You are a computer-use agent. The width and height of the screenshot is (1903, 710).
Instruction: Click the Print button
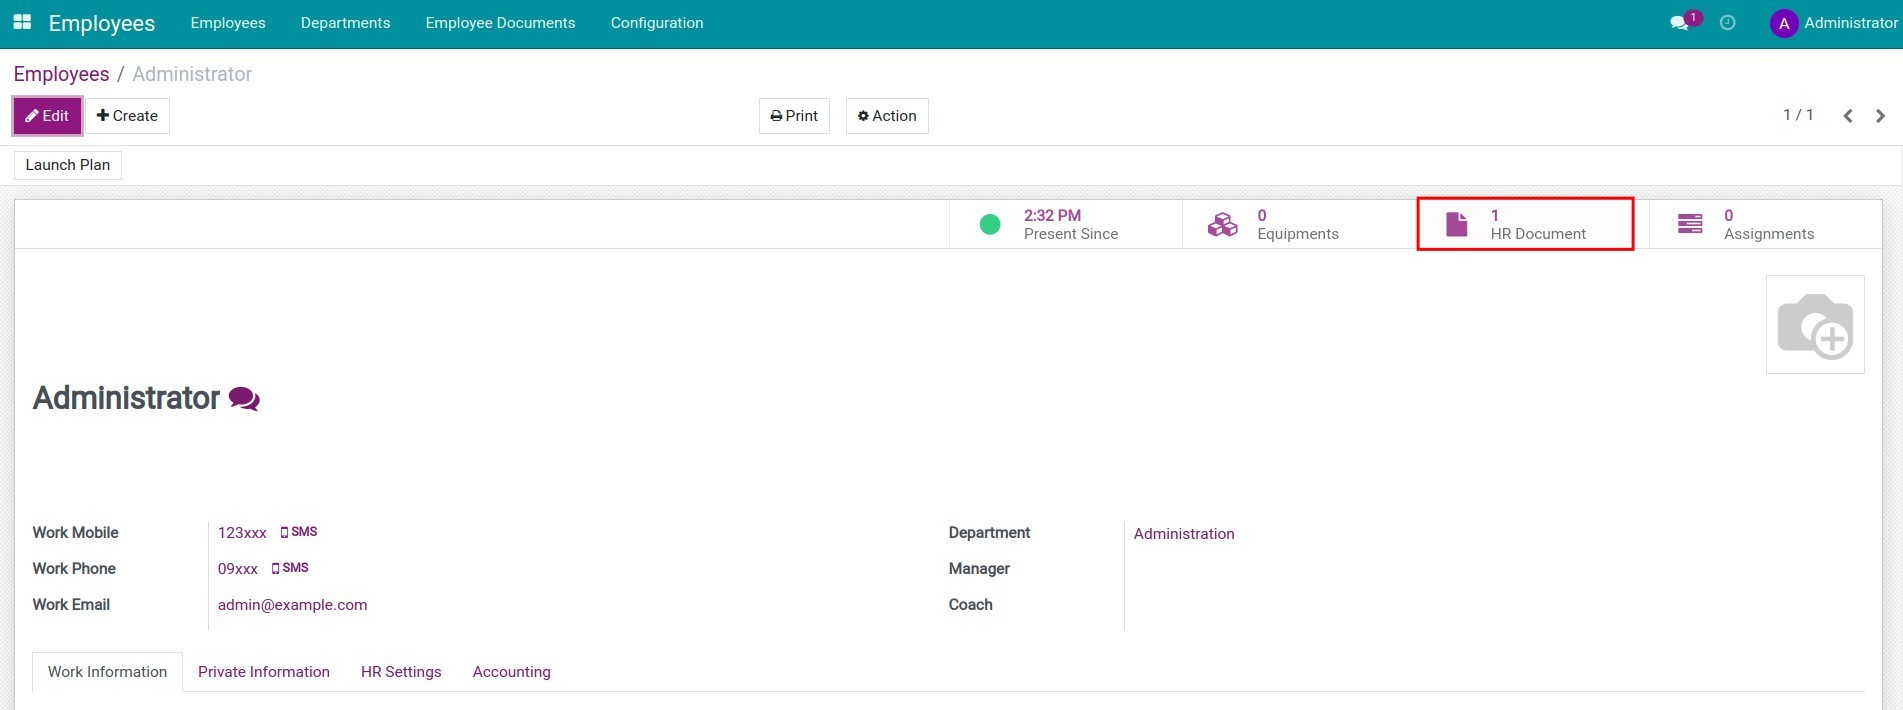(794, 116)
